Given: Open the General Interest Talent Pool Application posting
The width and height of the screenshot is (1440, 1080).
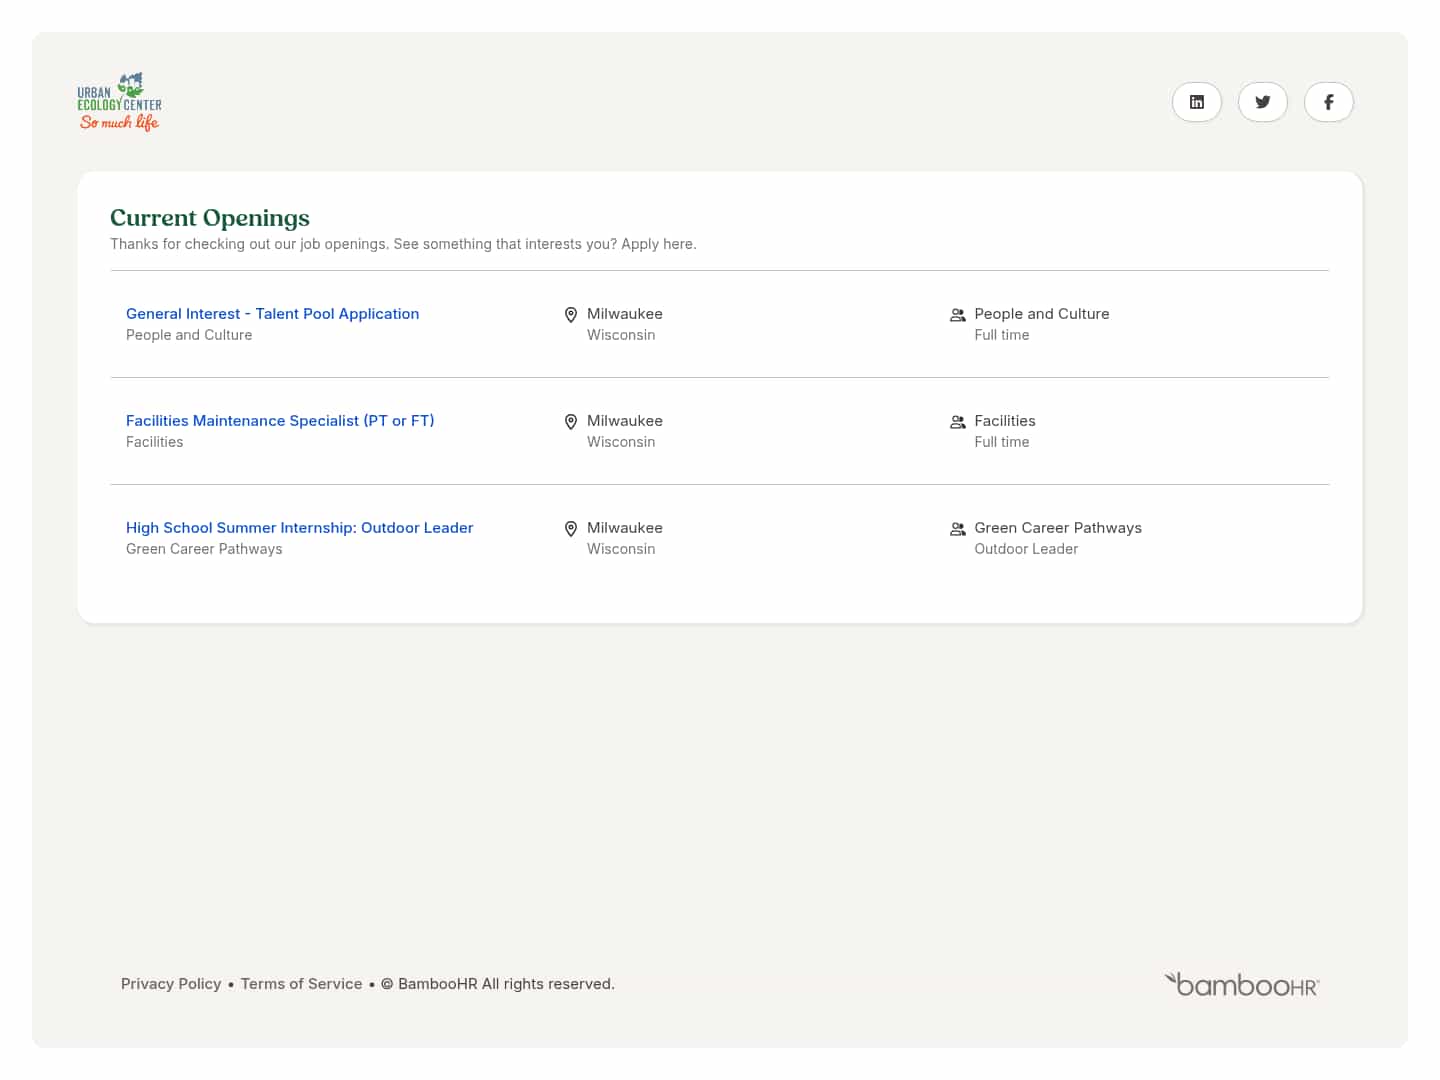Looking at the screenshot, I should [x=272, y=313].
